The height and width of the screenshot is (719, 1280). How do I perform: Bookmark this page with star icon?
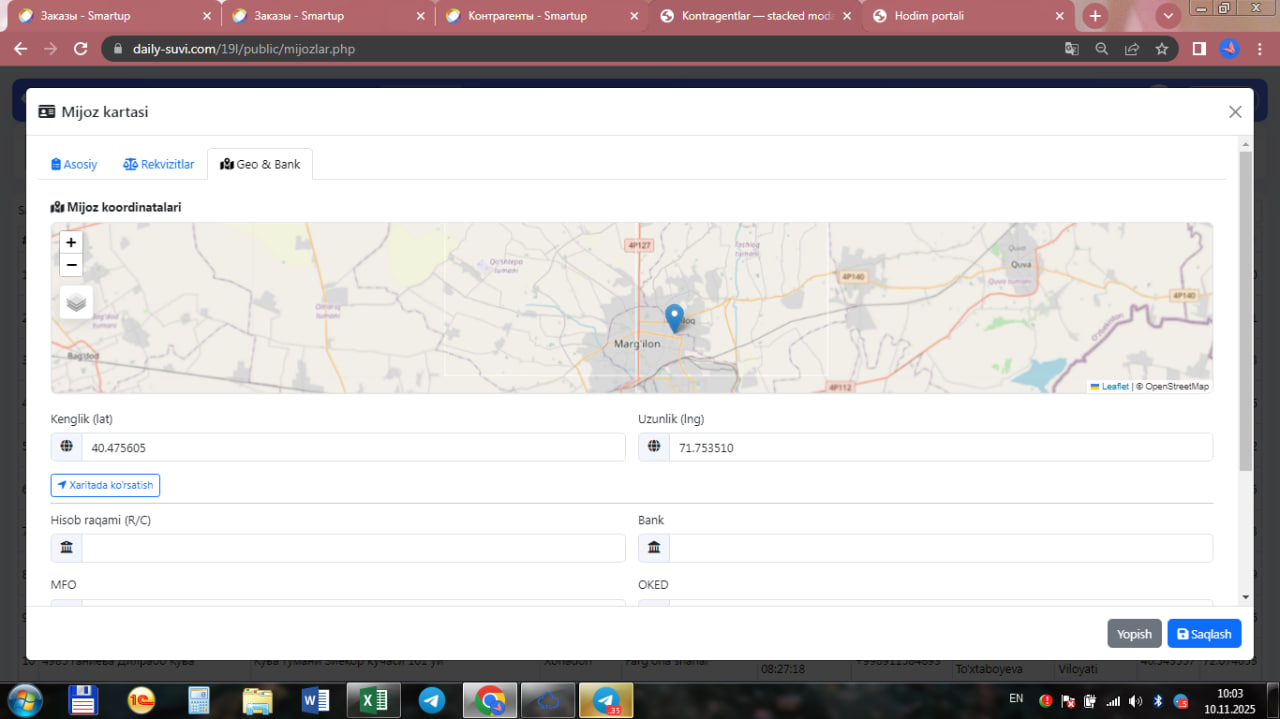click(1161, 49)
